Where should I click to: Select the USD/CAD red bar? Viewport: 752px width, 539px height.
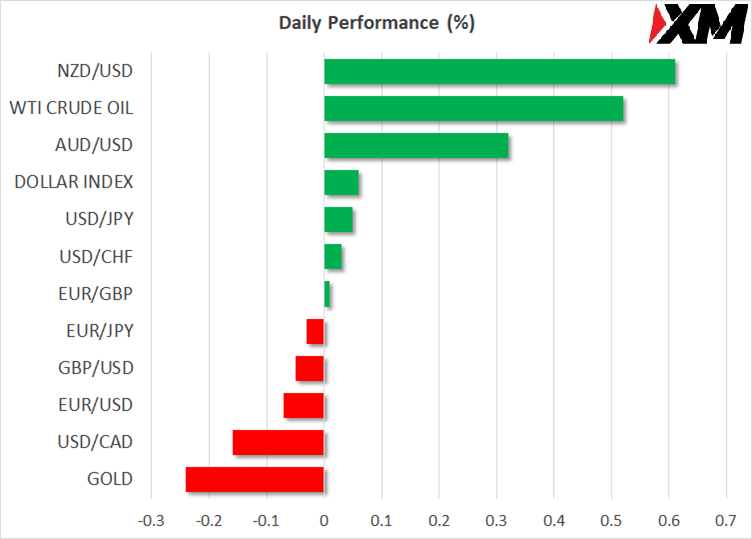pyautogui.click(x=278, y=442)
